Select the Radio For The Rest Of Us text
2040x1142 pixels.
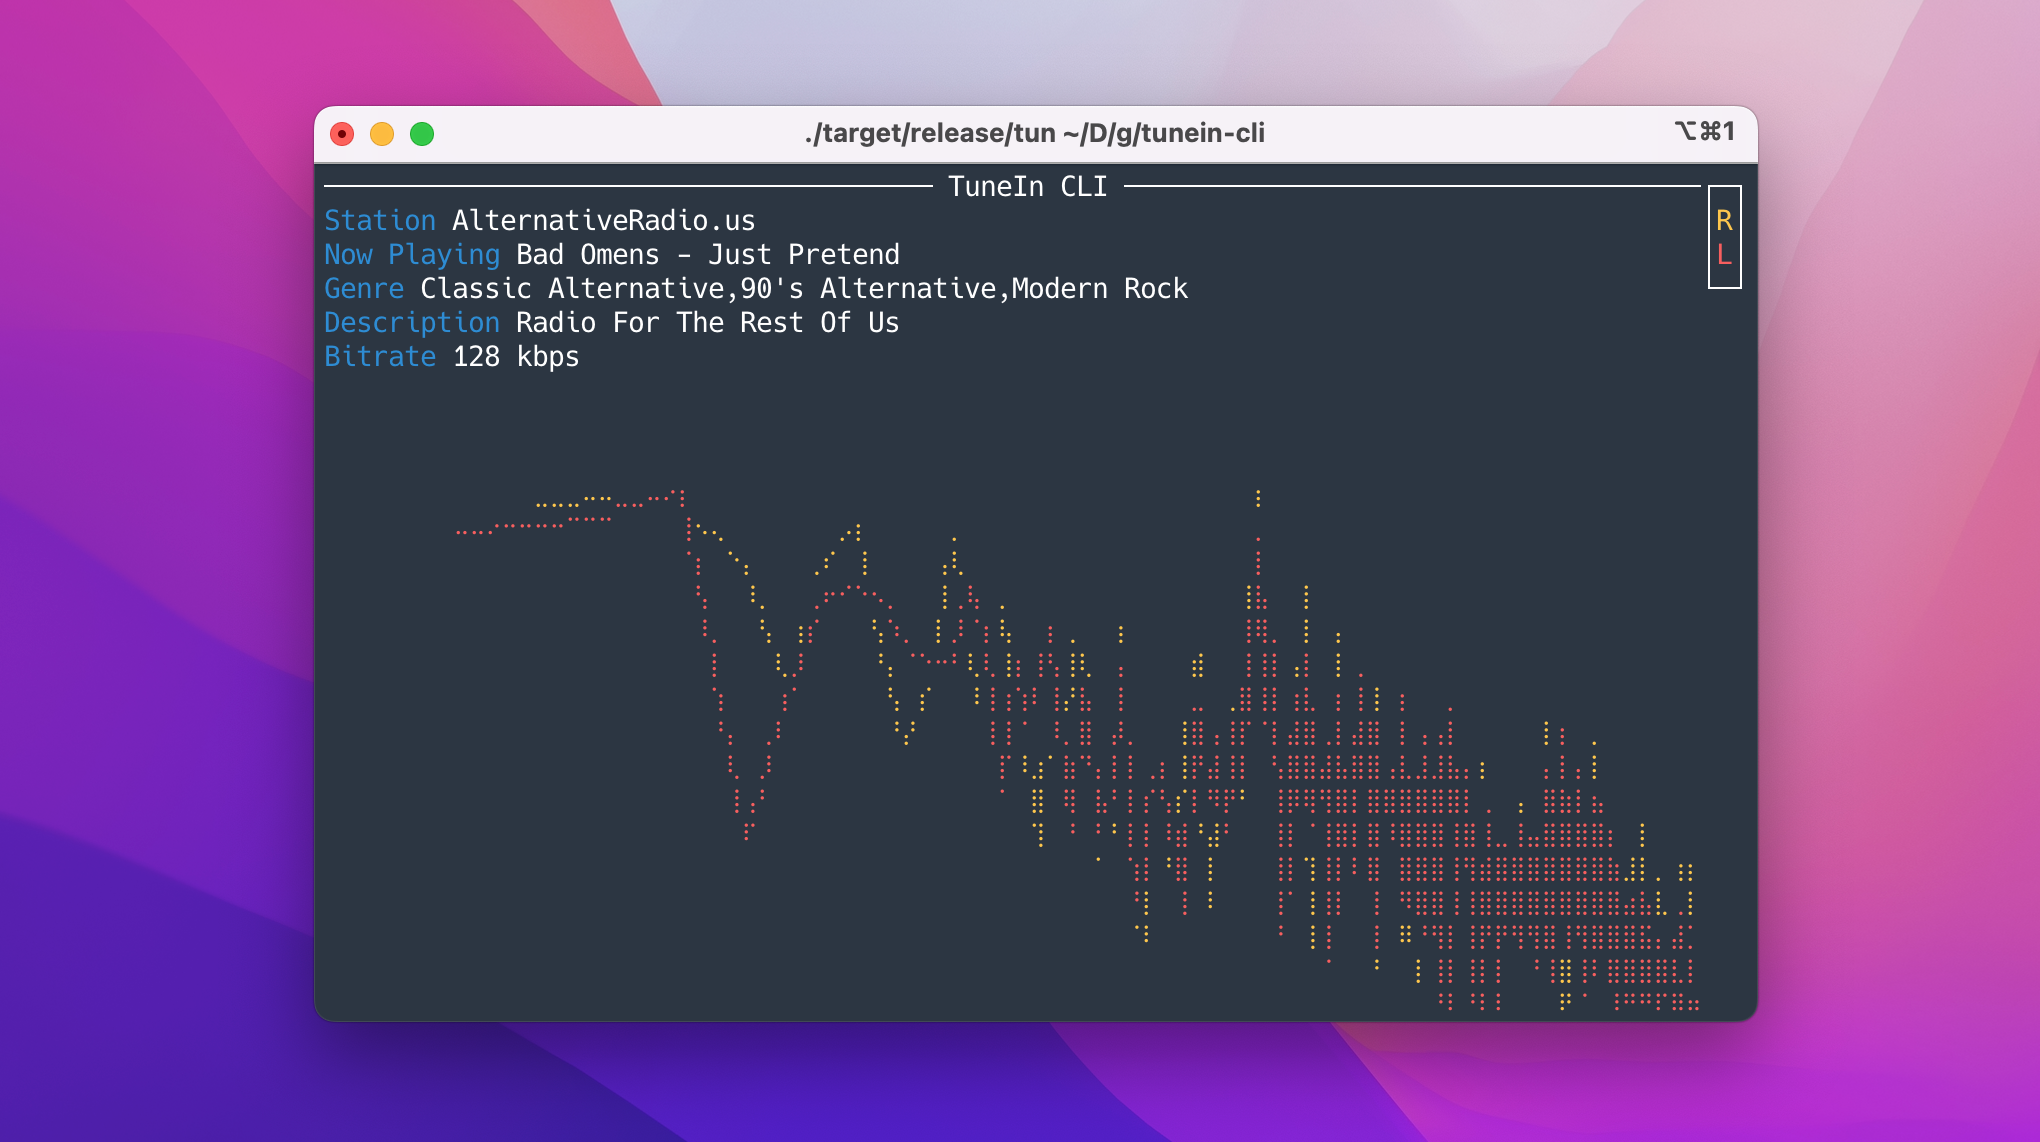coord(707,323)
